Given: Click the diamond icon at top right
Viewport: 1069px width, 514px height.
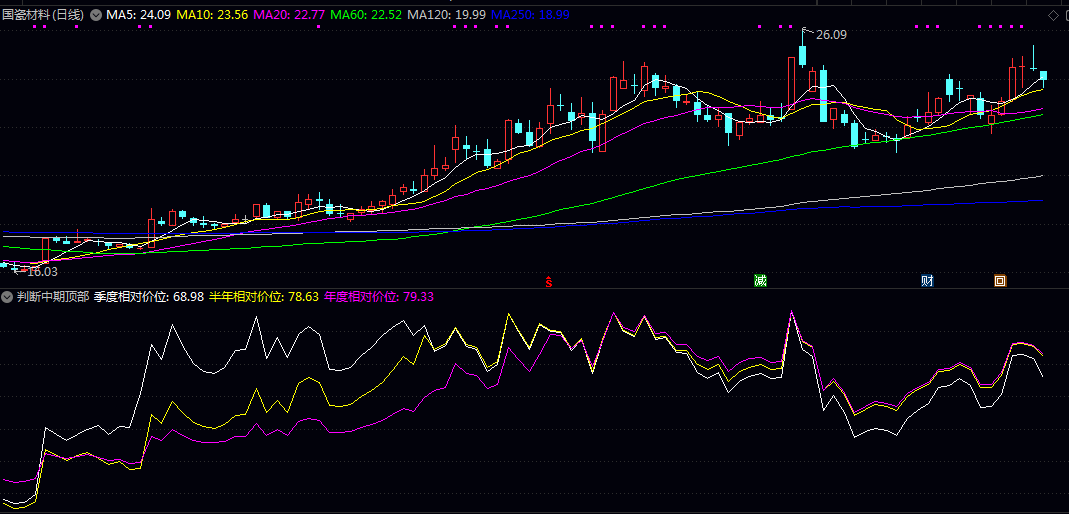Looking at the screenshot, I should pos(1054,15).
